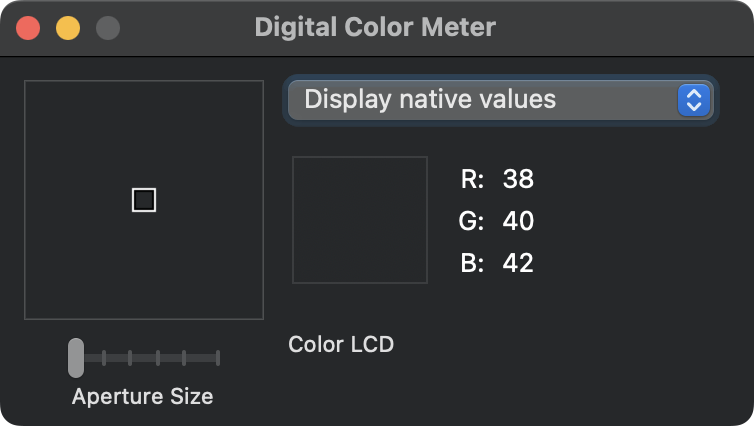Click the Aperture Size slider thumb
The image size is (754, 426).
pyautogui.click(x=76, y=357)
